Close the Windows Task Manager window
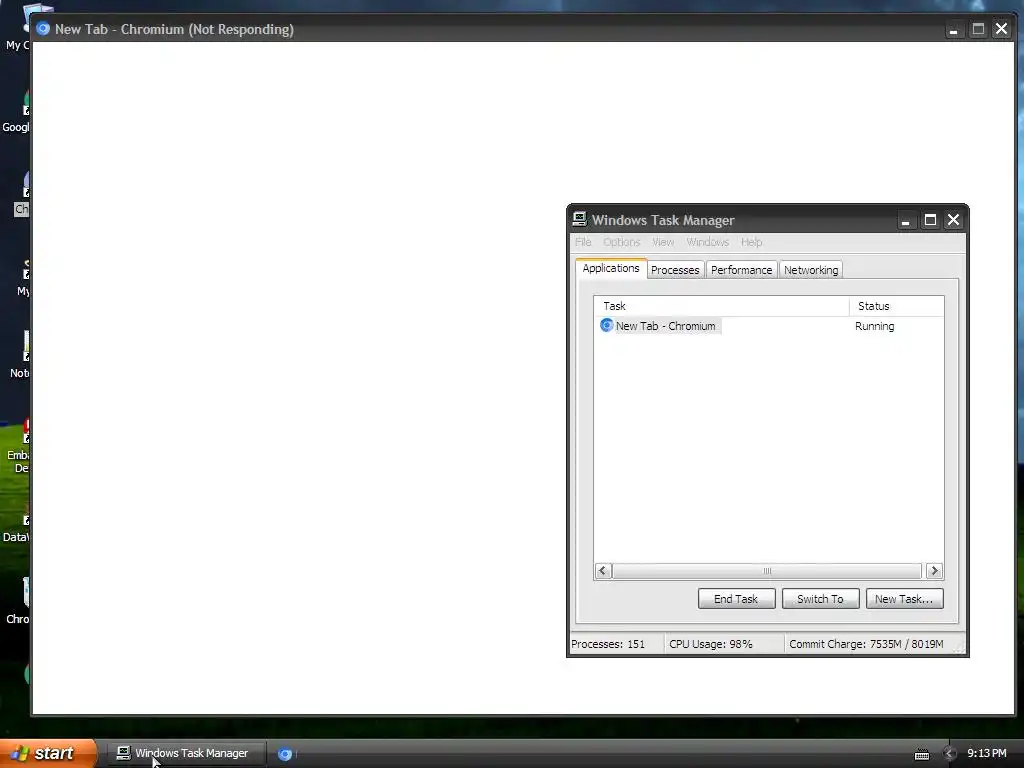This screenshot has width=1024, height=768. [953, 220]
